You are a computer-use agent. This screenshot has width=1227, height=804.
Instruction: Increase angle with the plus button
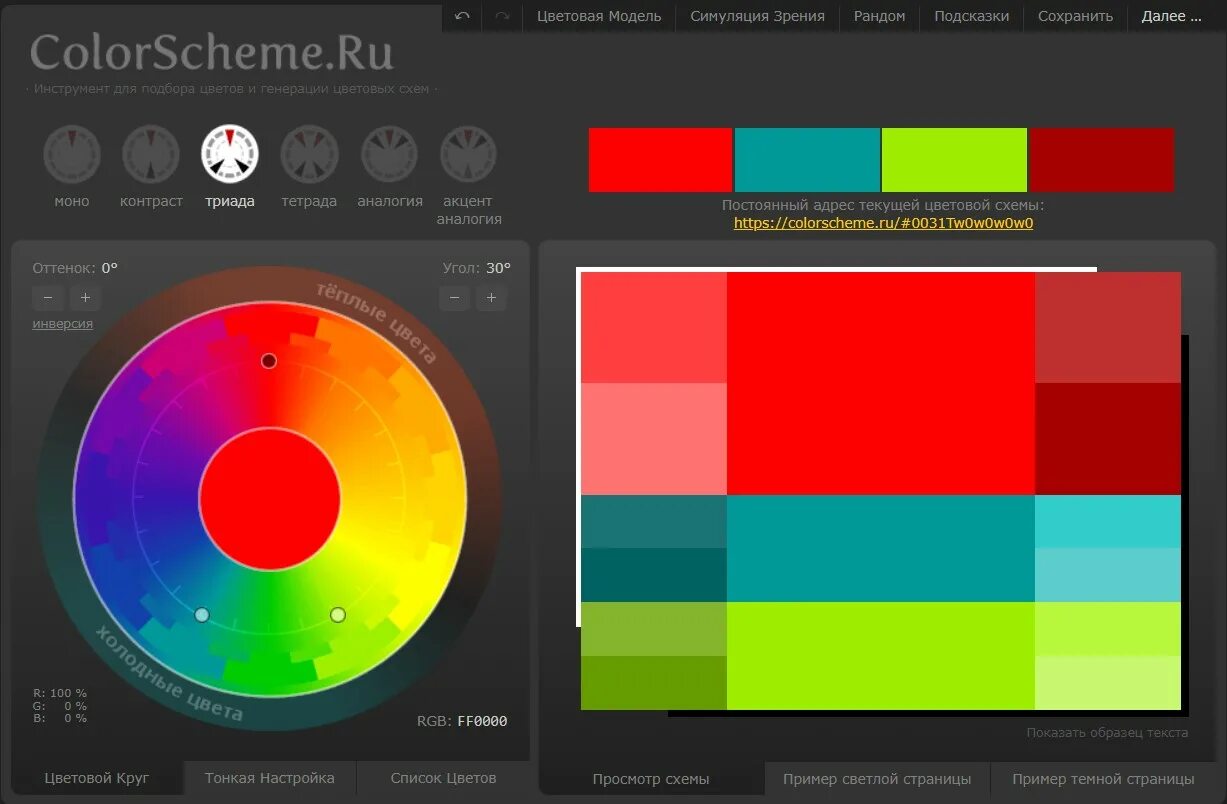point(491,297)
